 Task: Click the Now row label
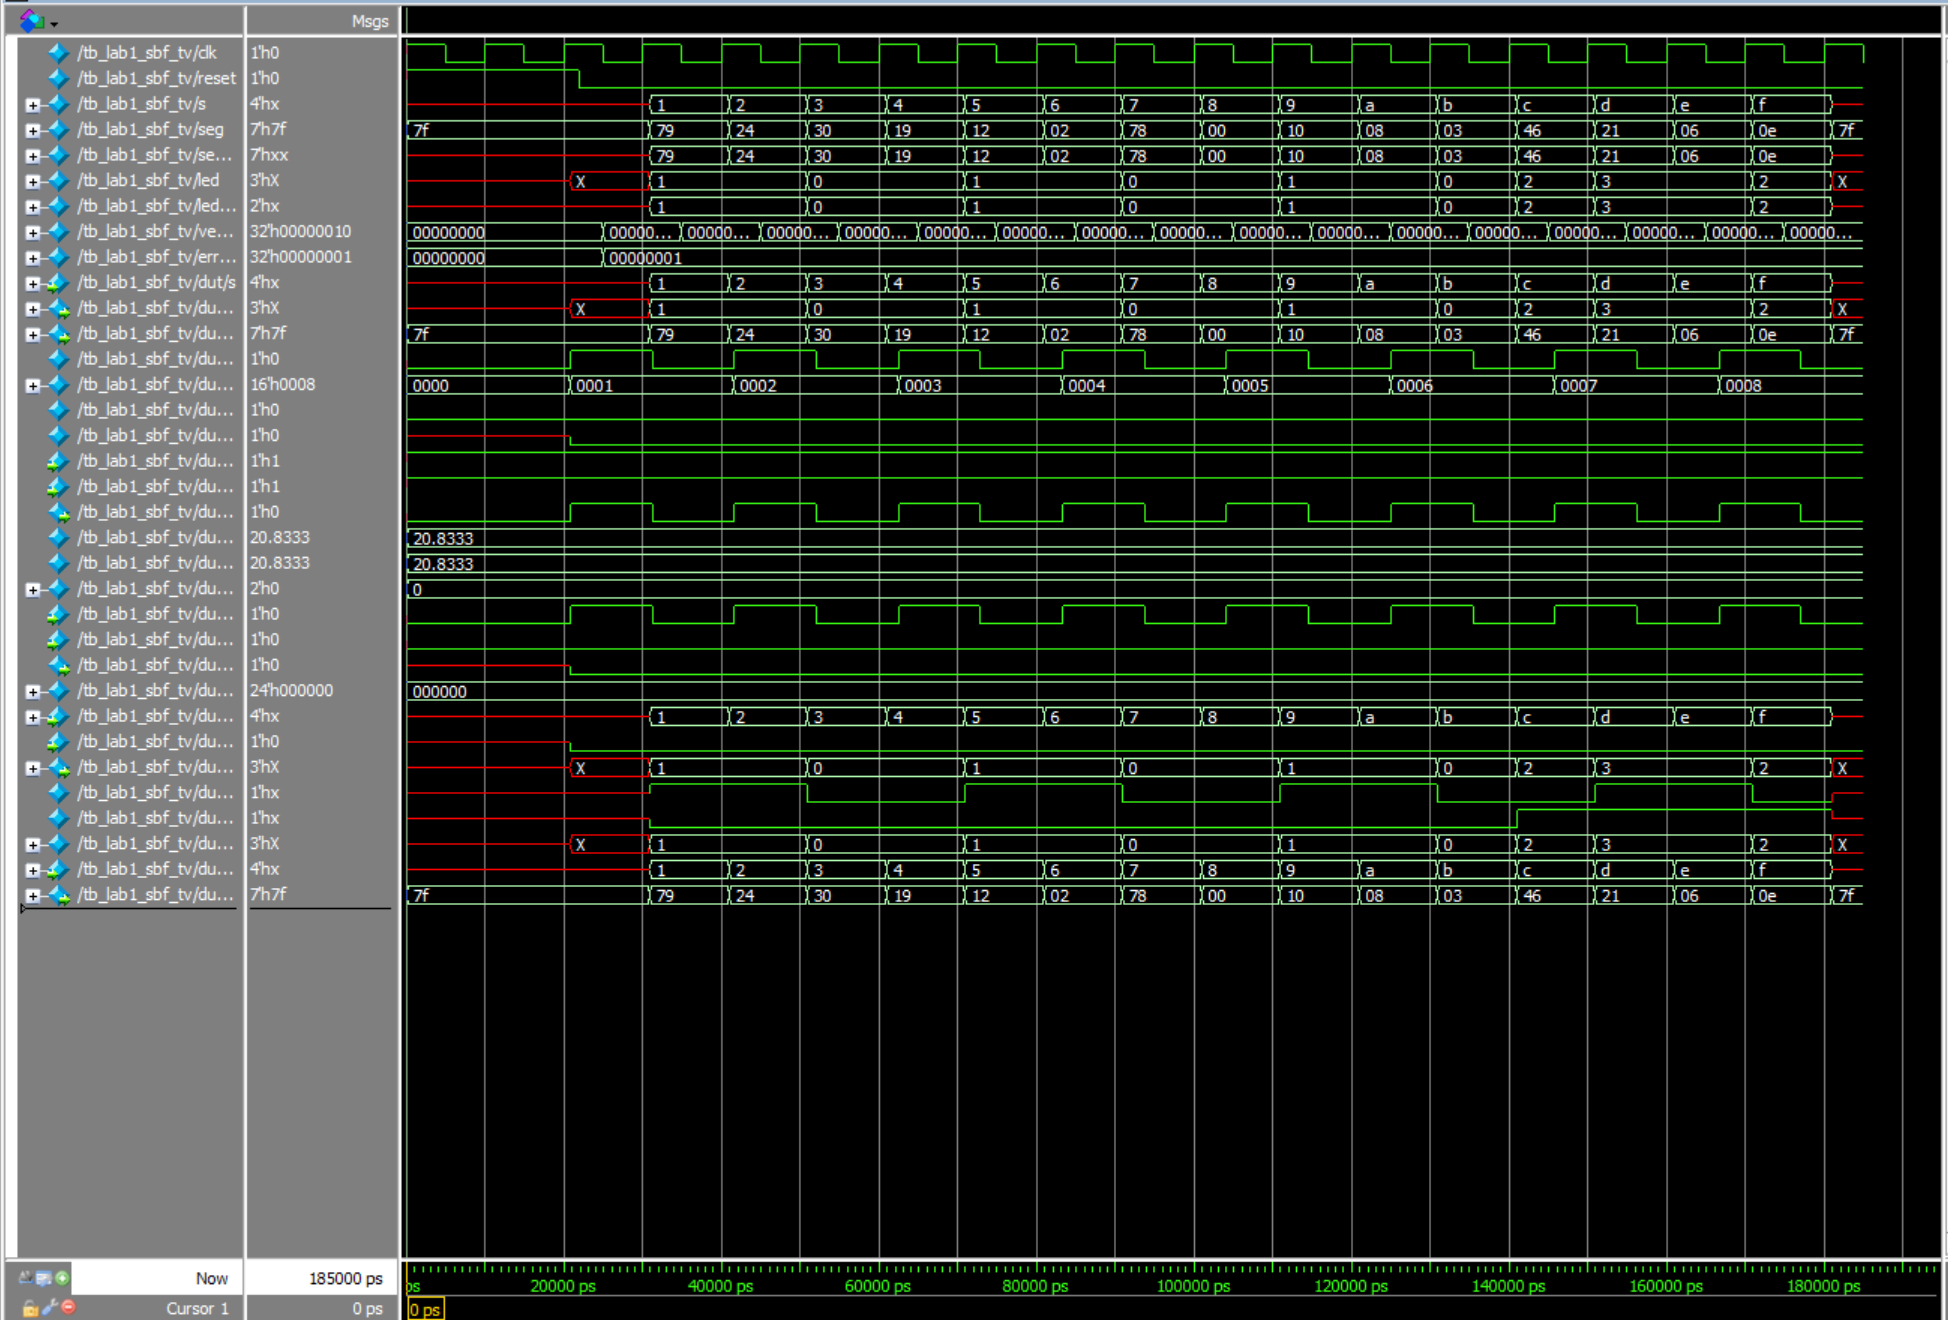click(x=212, y=1277)
